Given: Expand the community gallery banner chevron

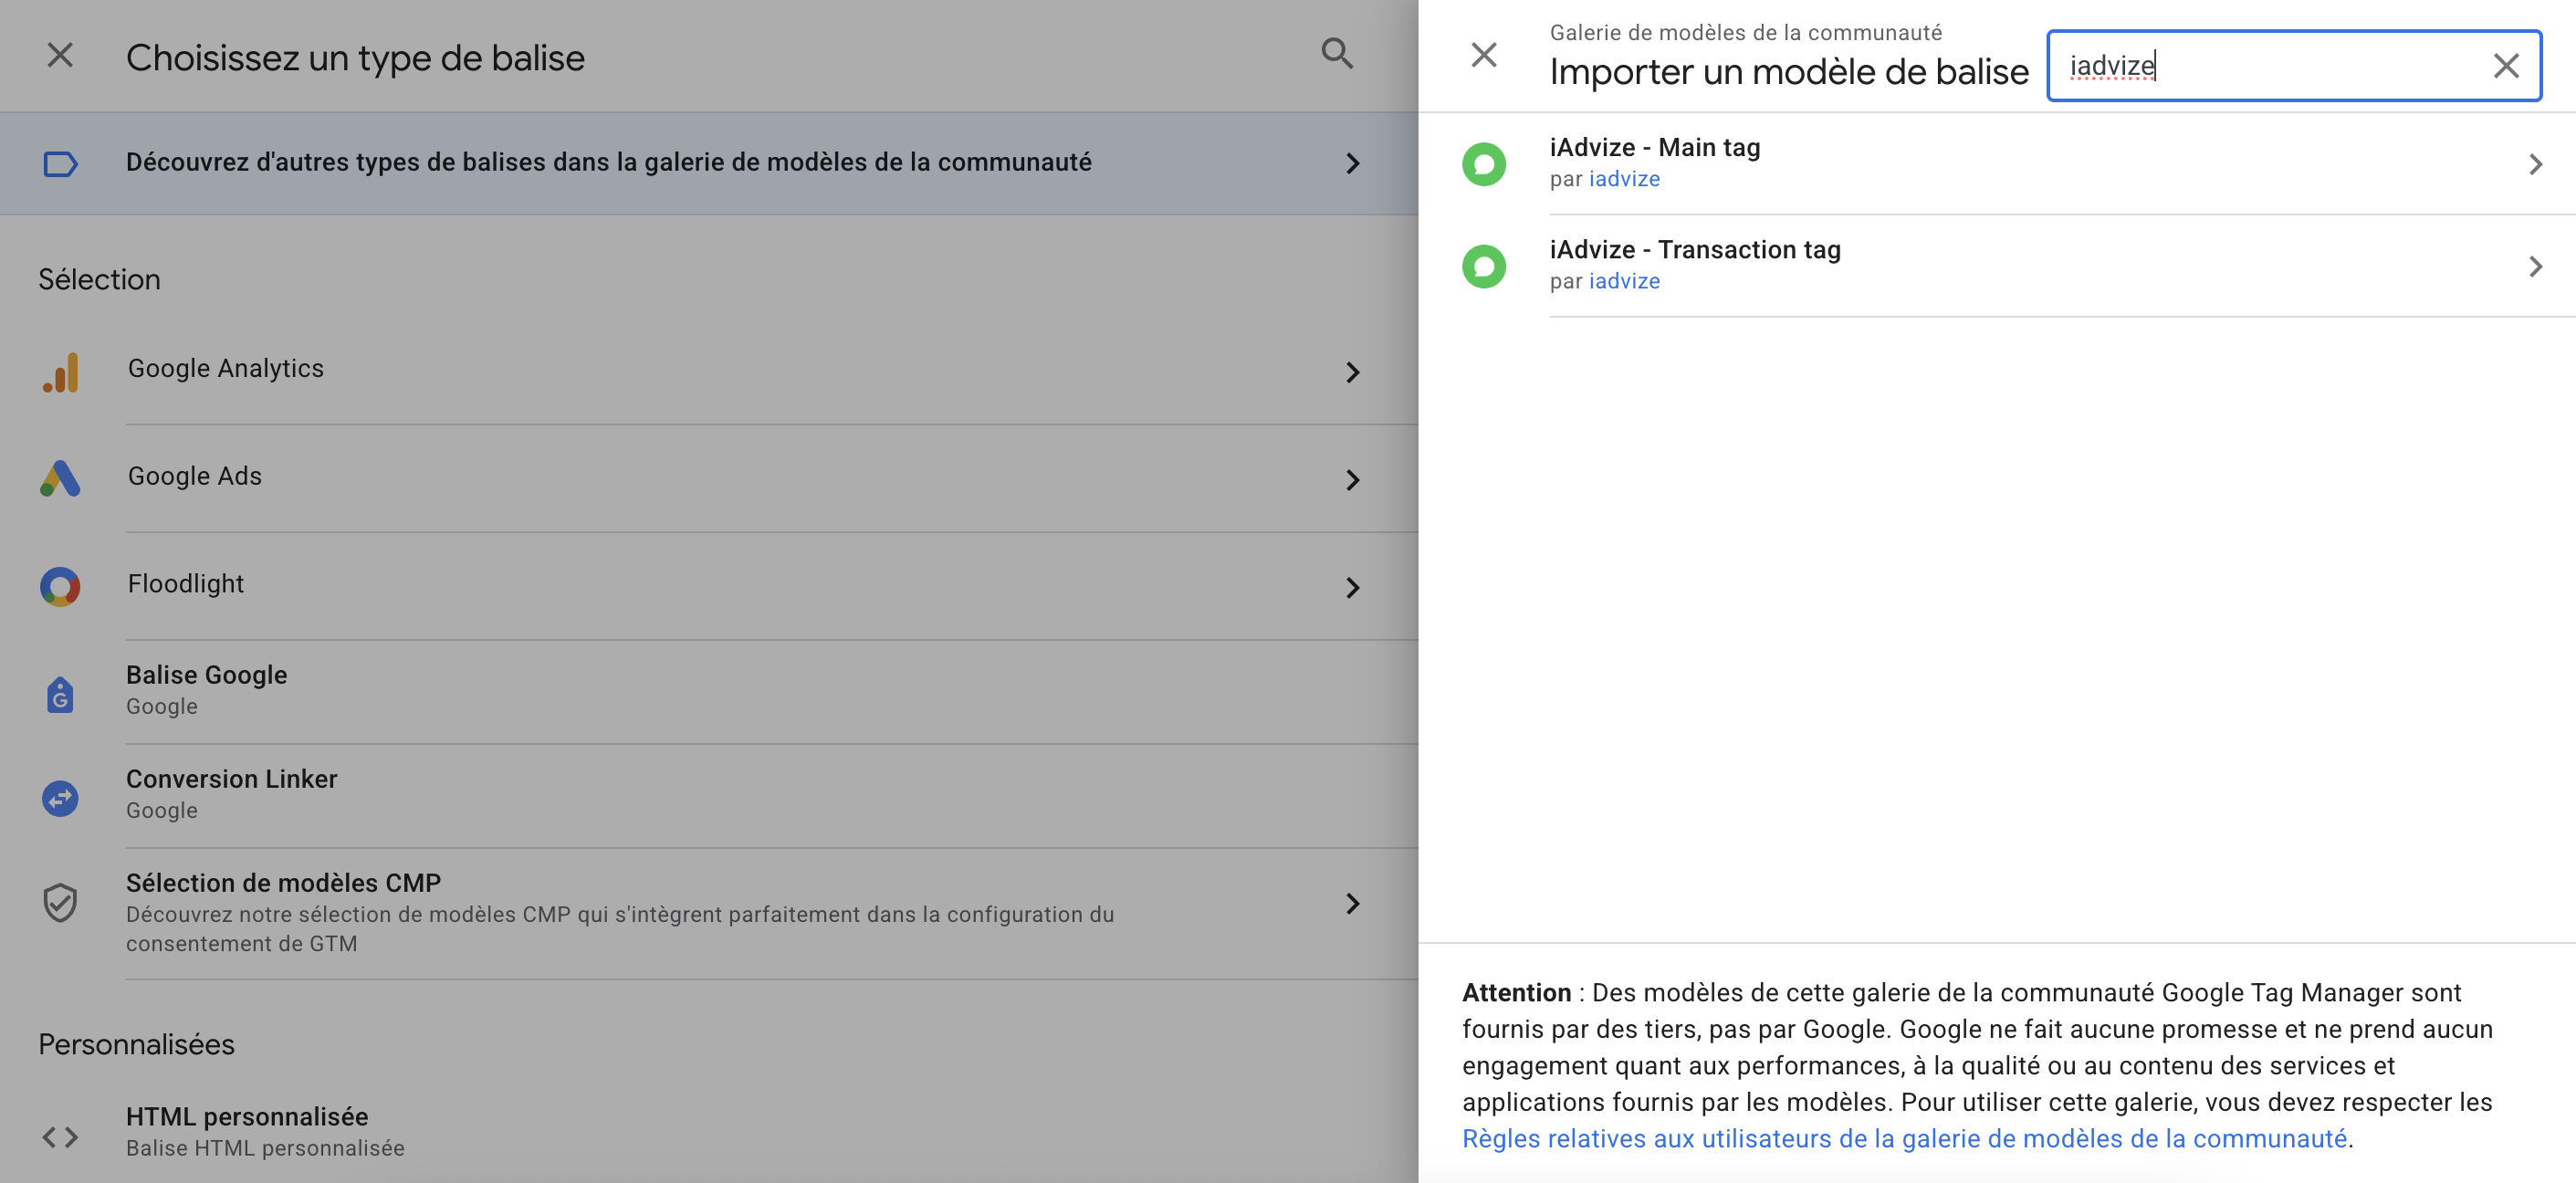Looking at the screenshot, I should (x=1353, y=164).
